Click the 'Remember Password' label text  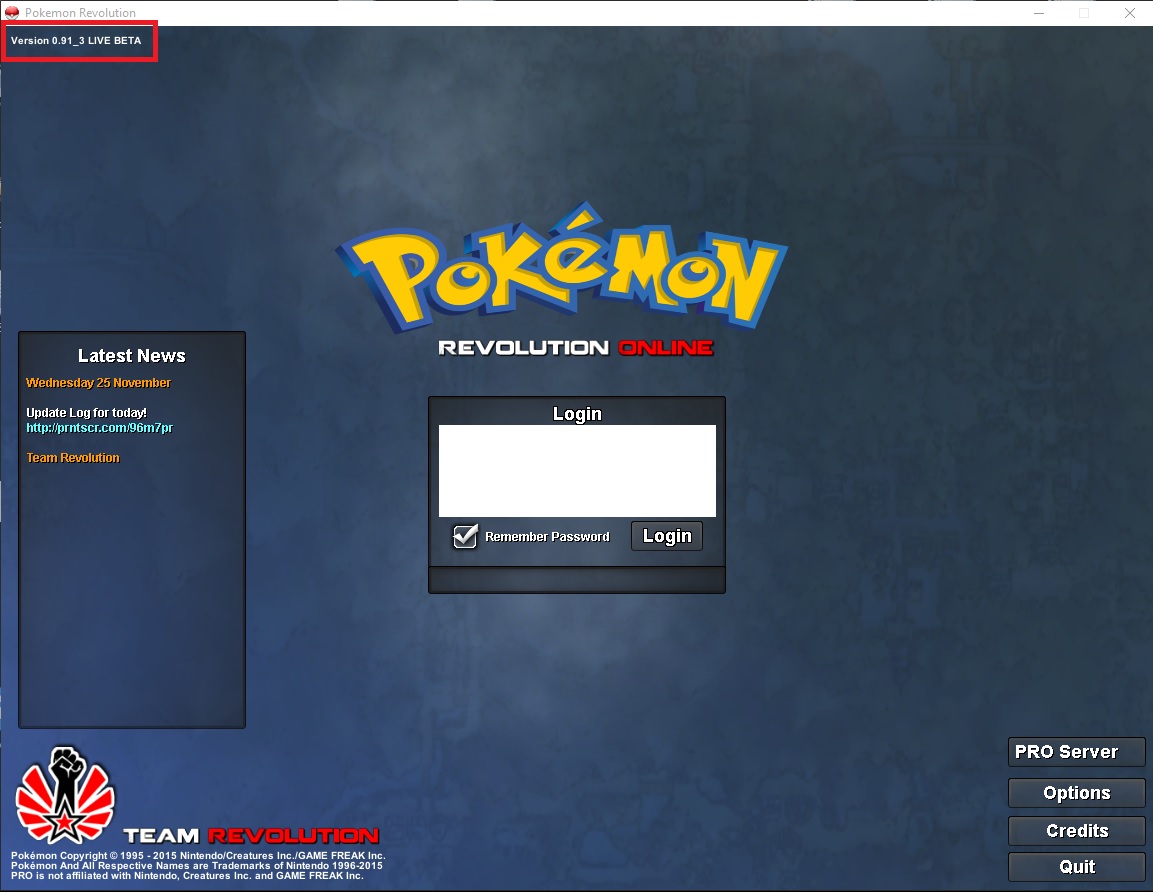[547, 537]
